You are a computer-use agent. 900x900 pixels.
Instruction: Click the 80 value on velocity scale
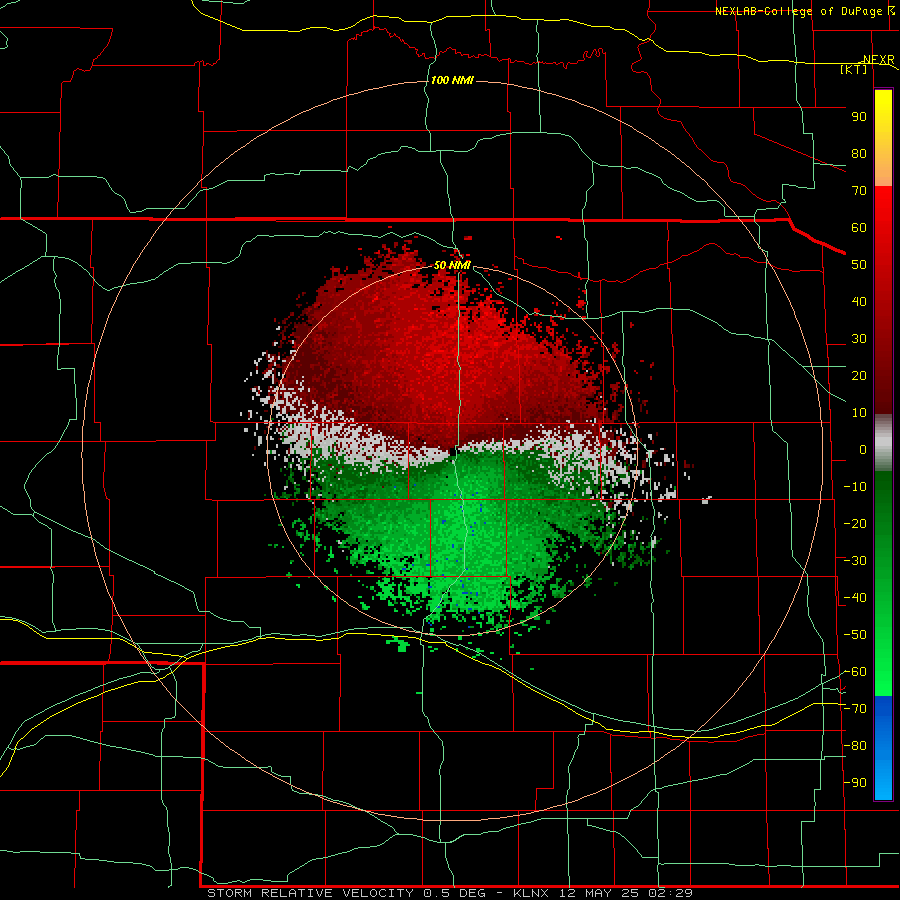tap(859, 154)
